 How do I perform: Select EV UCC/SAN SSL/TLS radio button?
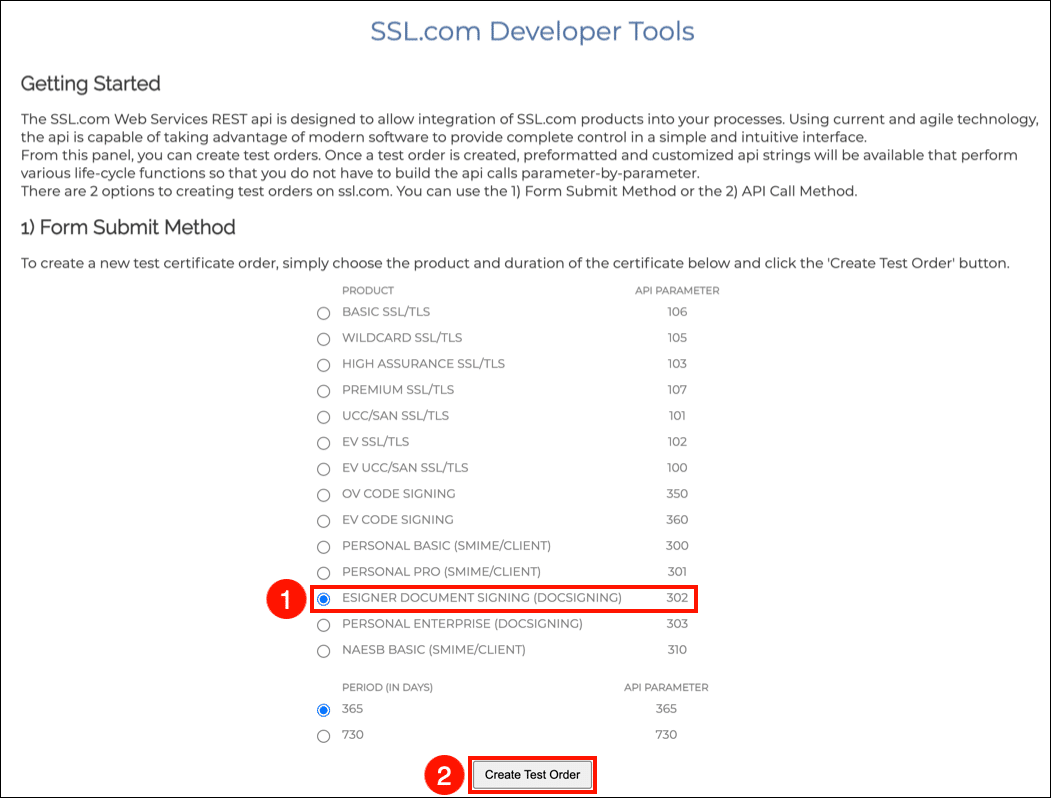point(323,468)
